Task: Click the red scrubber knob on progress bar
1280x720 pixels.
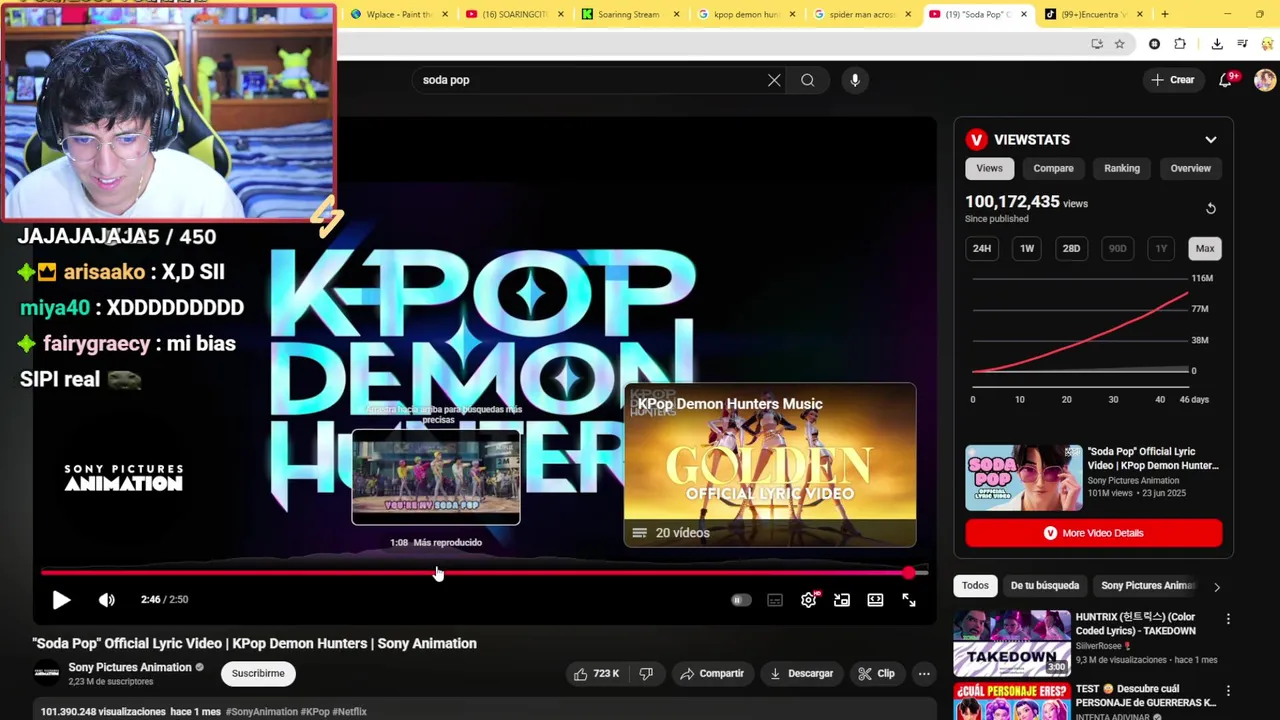Action: (x=908, y=573)
